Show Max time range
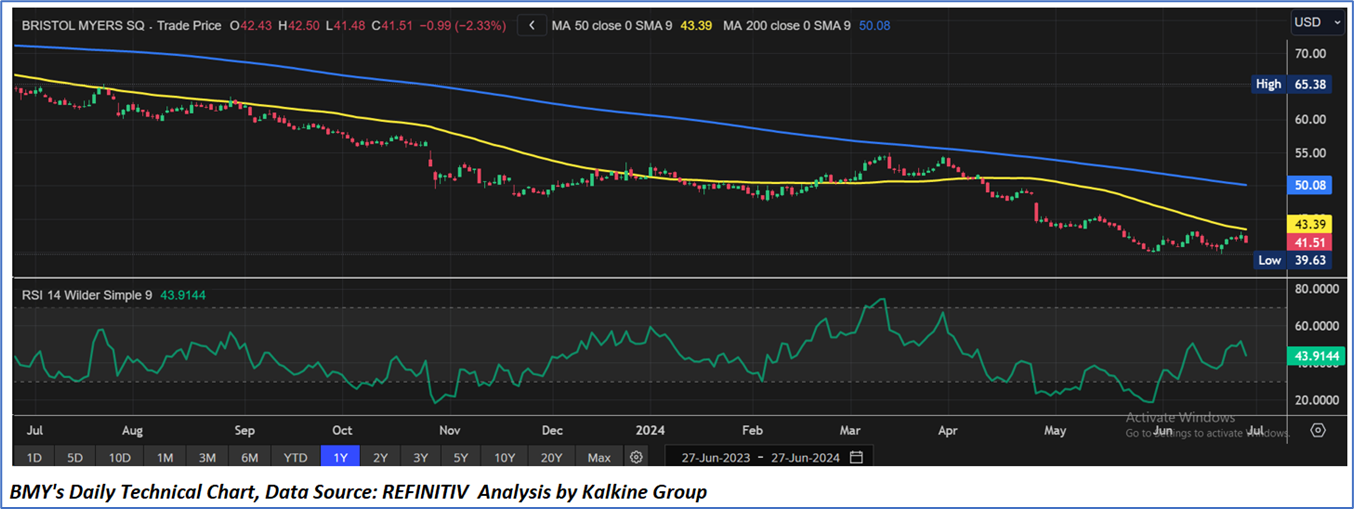 pyautogui.click(x=599, y=457)
